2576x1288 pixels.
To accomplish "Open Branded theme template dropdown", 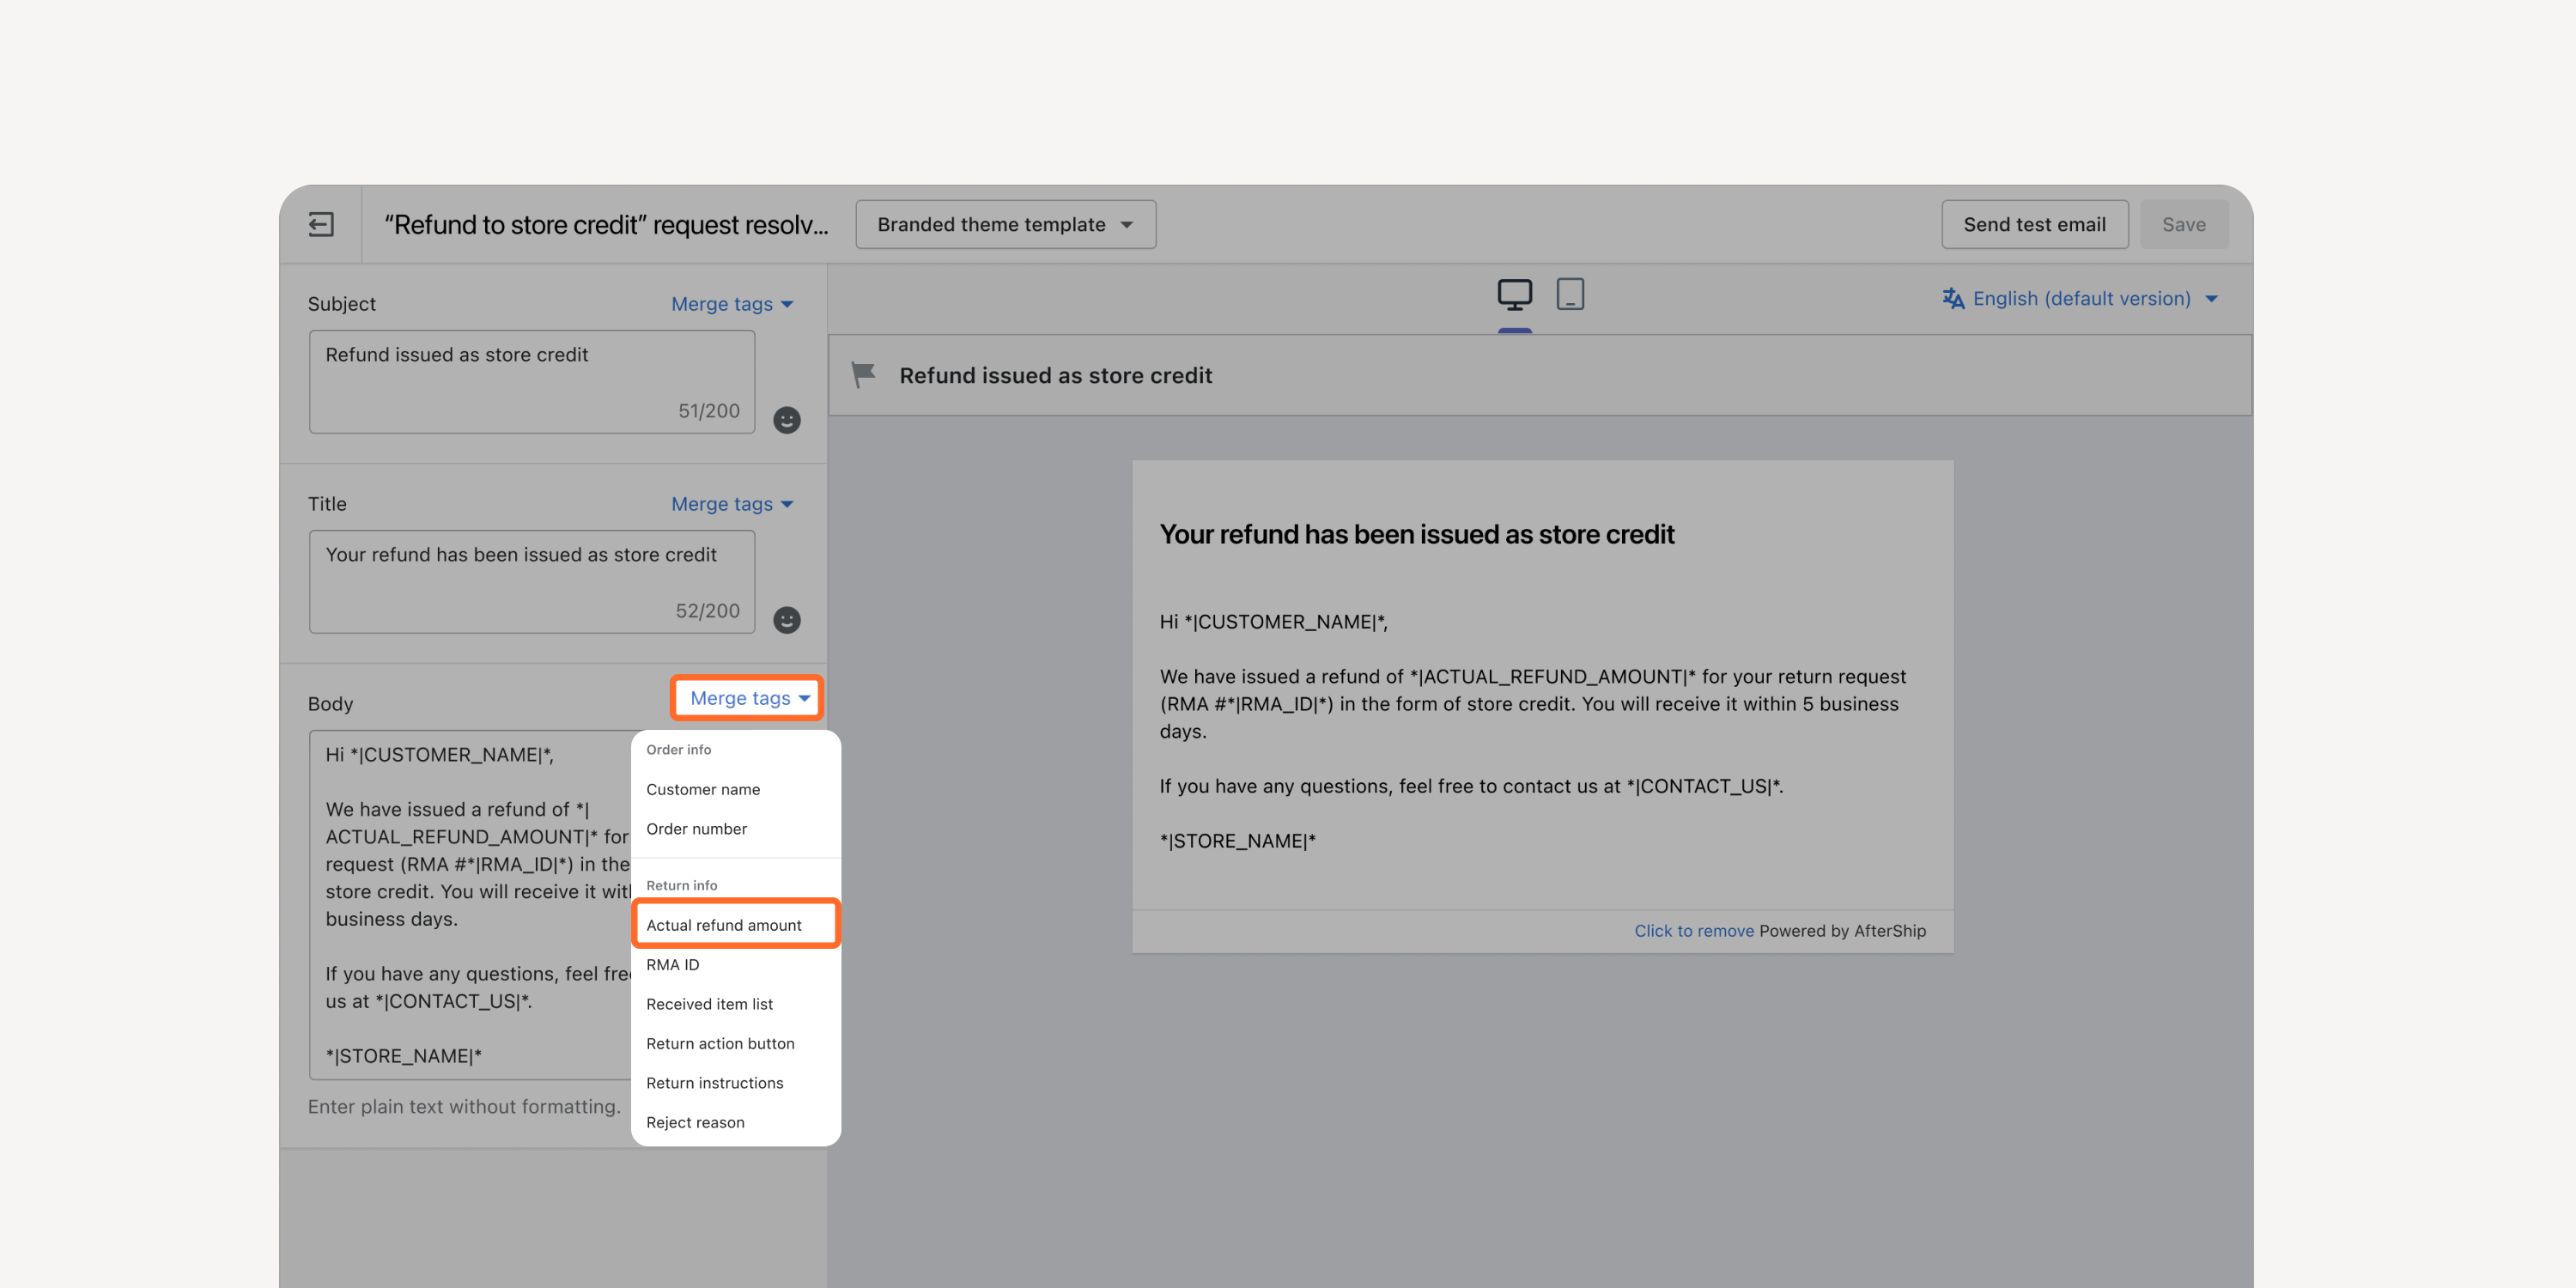I will click(1005, 224).
